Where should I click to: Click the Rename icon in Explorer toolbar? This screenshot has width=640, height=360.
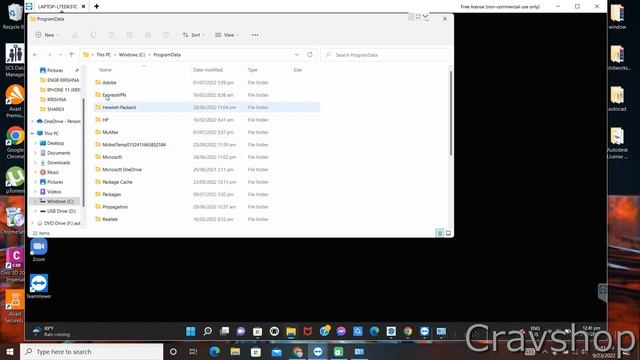pos(130,35)
